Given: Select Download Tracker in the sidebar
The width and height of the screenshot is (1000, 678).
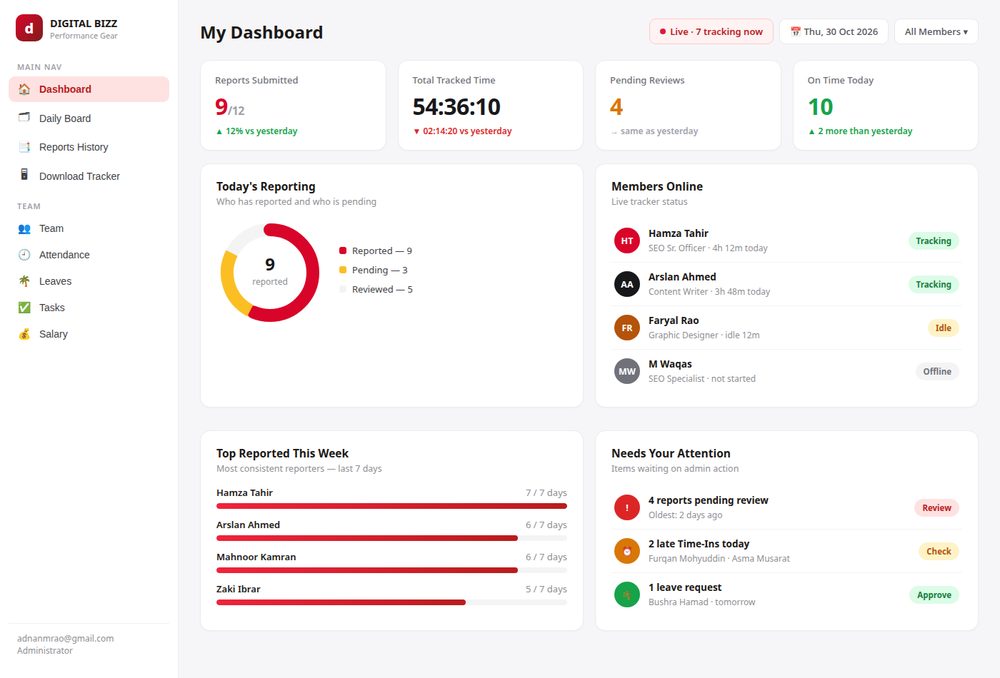Looking at the screenshot, I should point(89,176).
